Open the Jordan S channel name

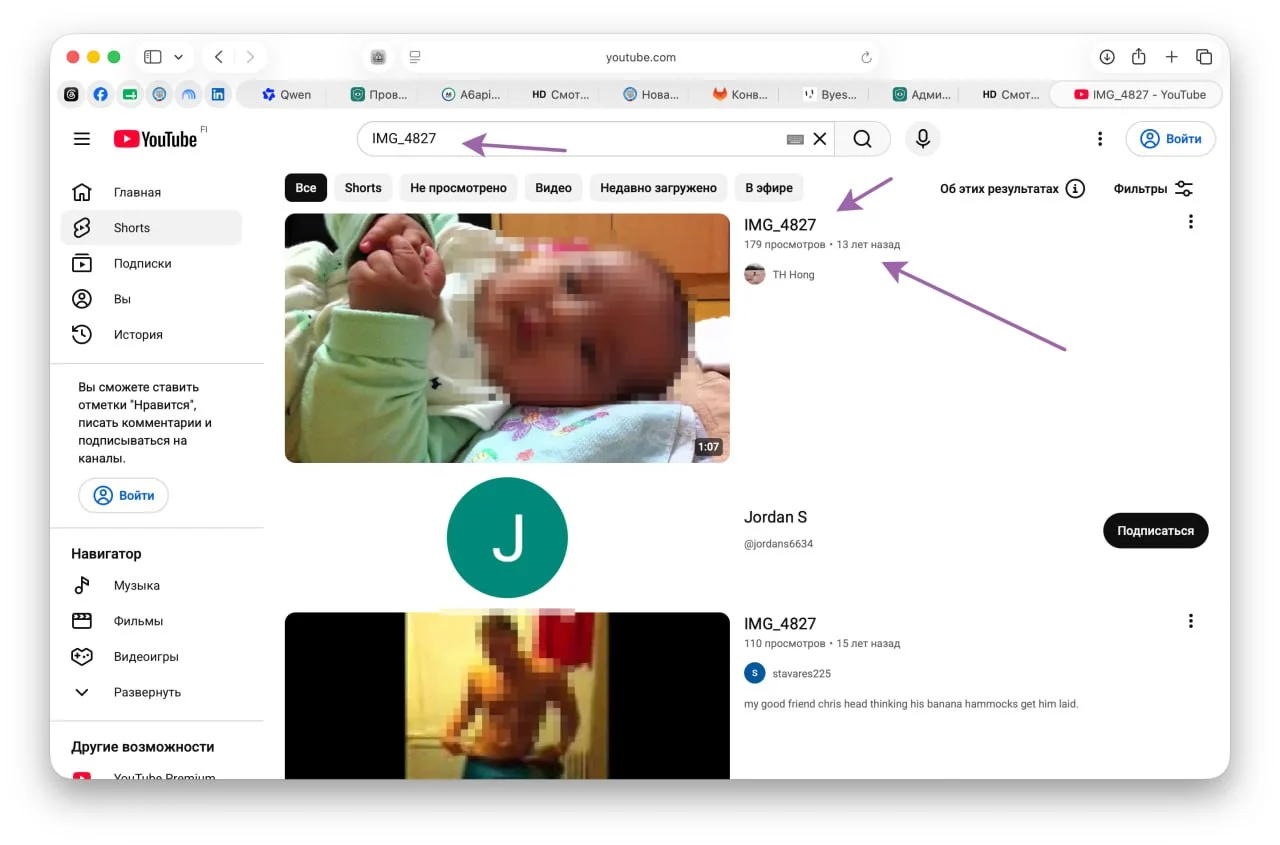(775, 517)
